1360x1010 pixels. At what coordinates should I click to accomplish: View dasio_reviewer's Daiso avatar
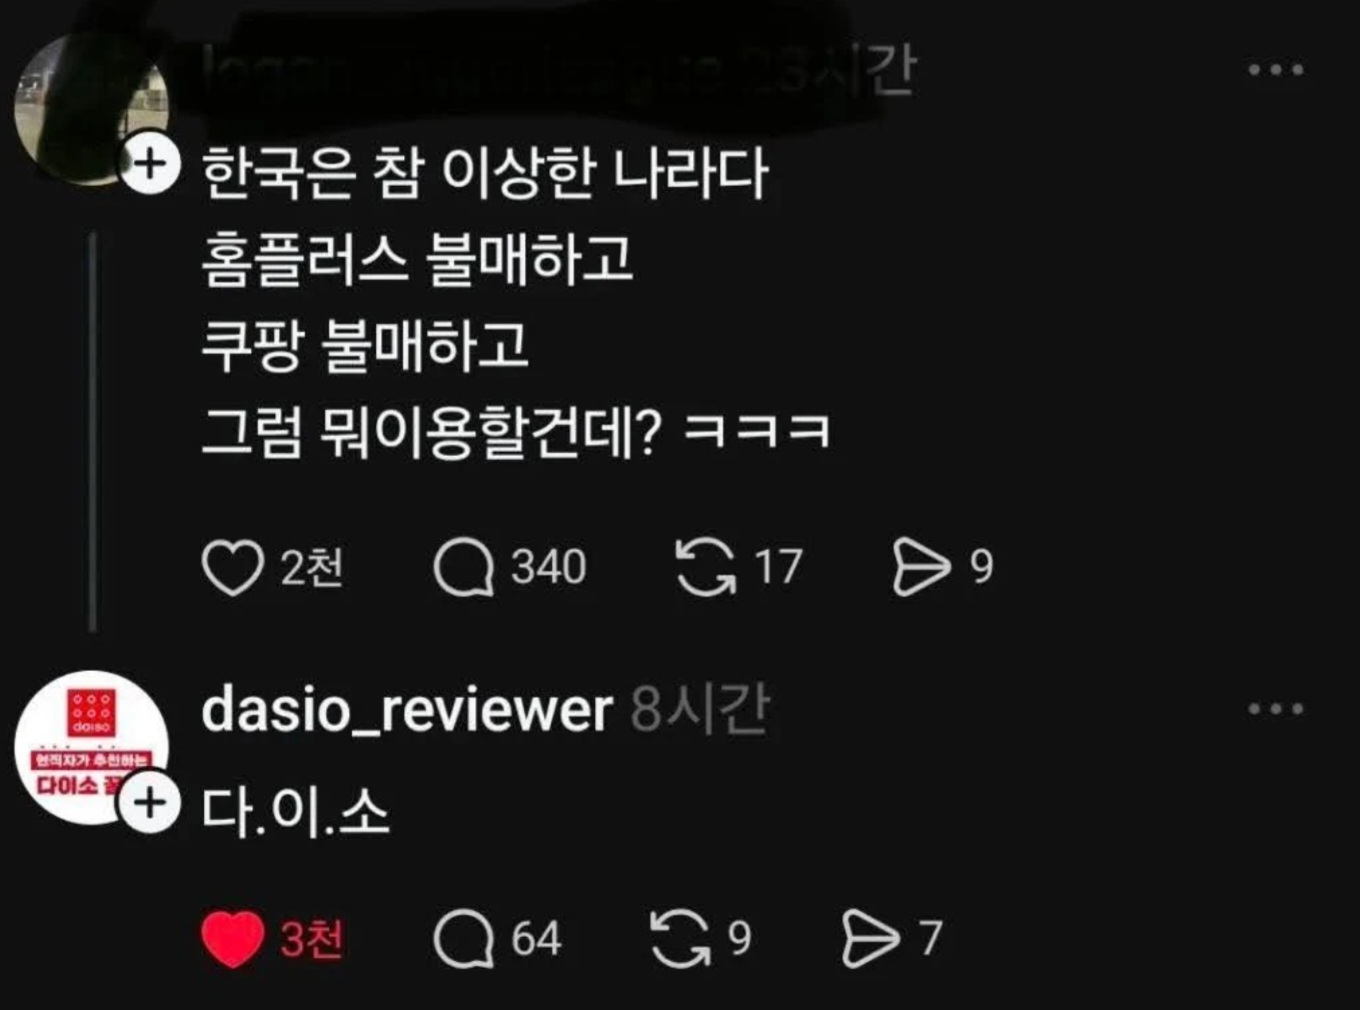point(91,748)
